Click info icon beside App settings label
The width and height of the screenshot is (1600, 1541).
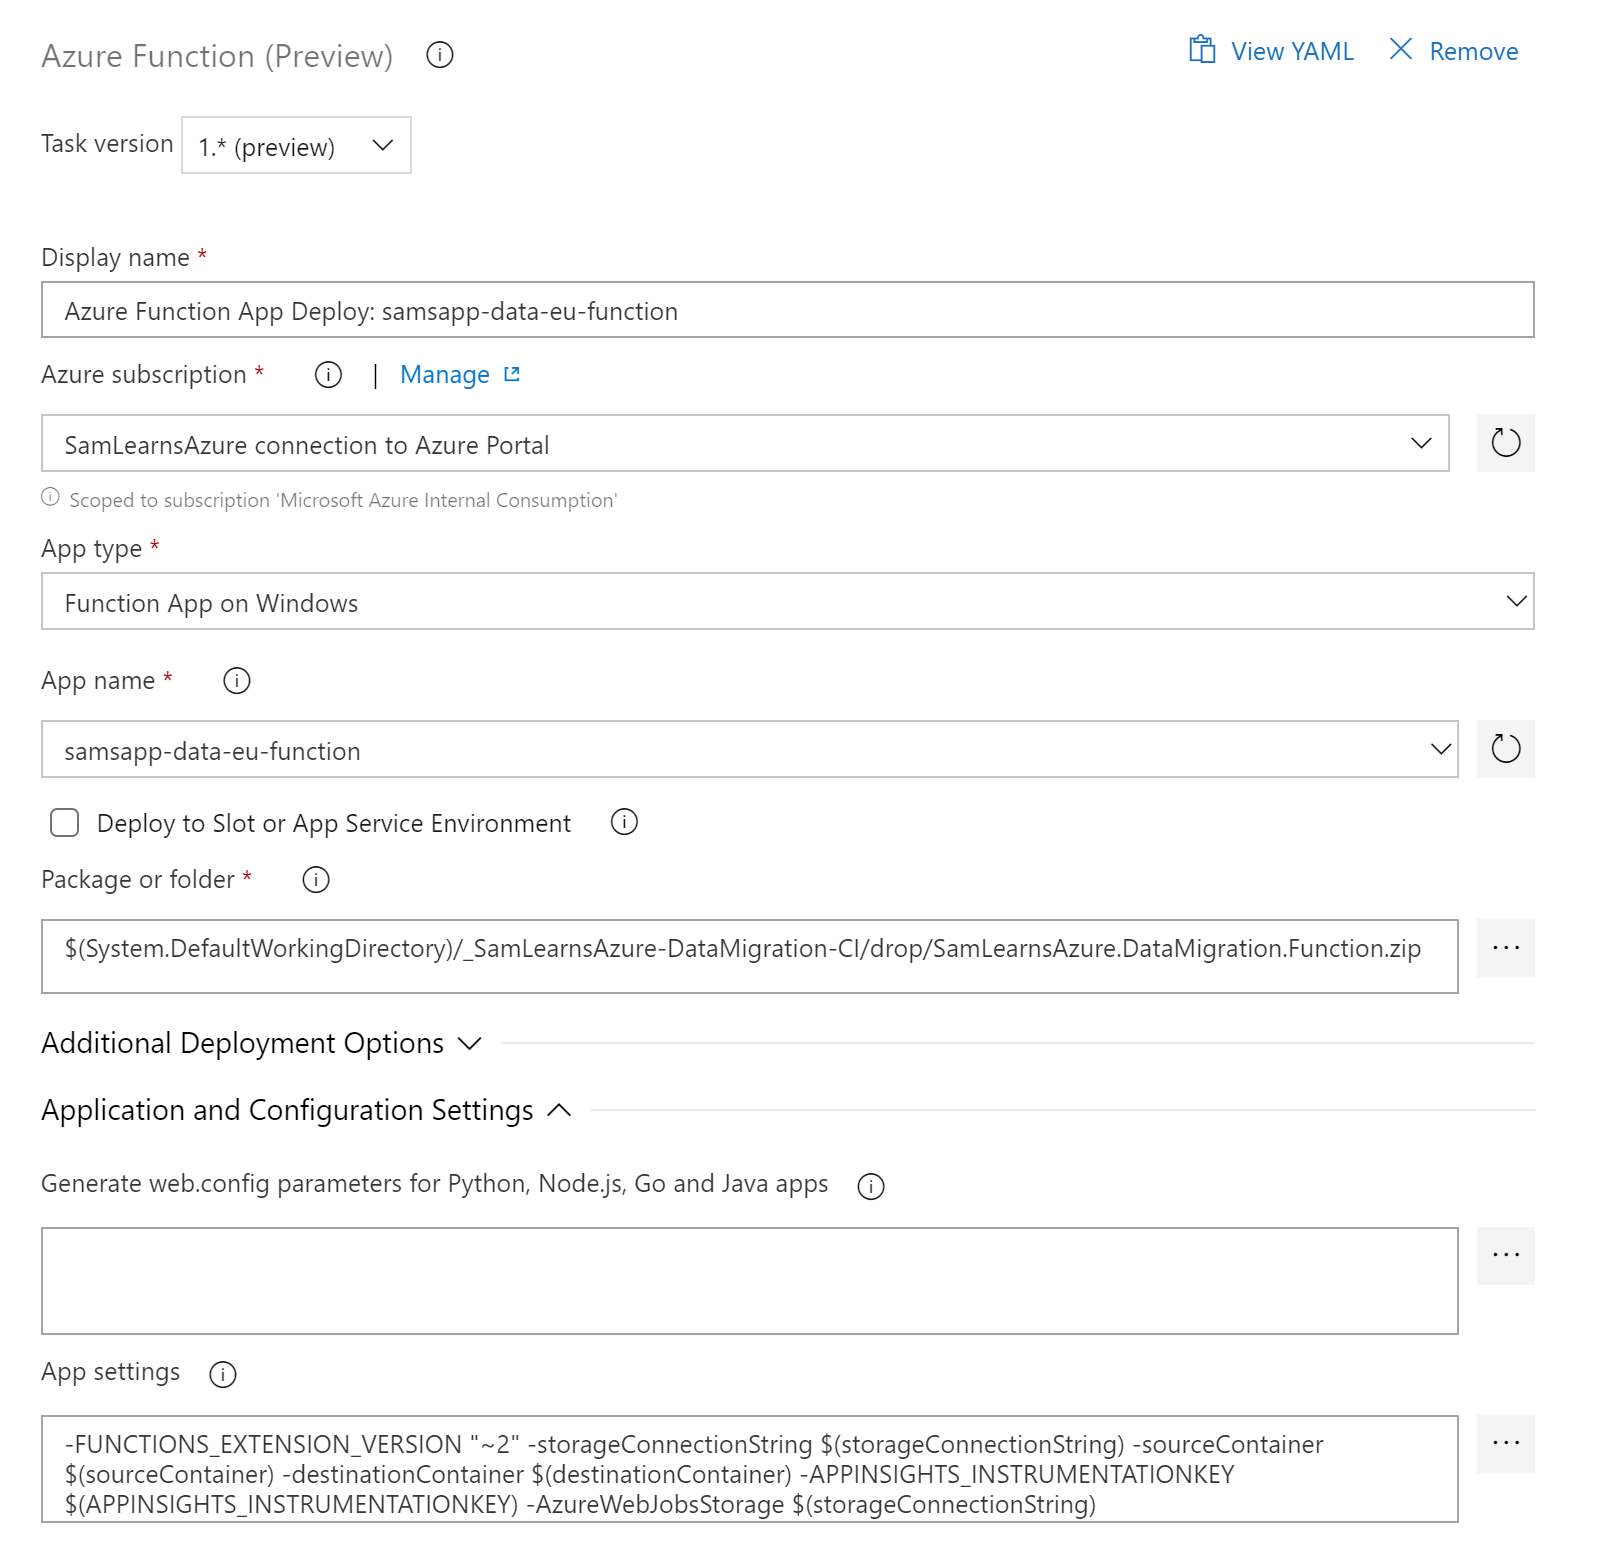(x=222, y=1374)
